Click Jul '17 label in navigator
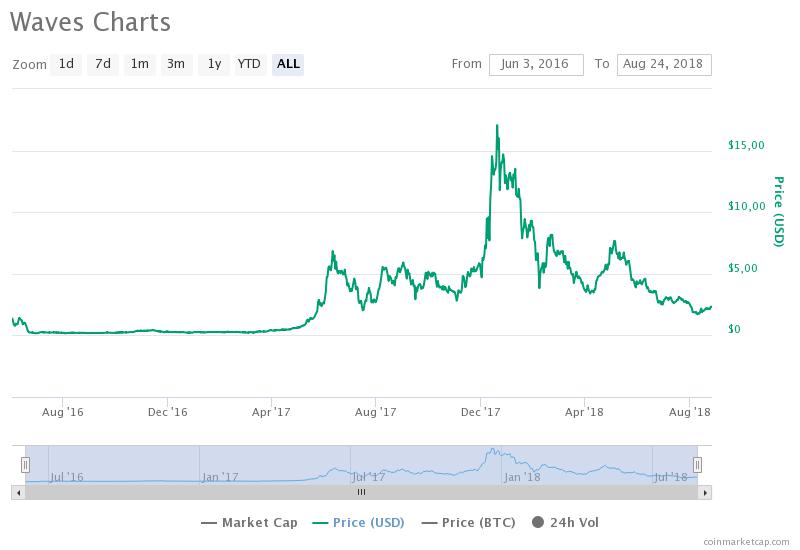Screen dimensions: 800x550 coord(369,478)
